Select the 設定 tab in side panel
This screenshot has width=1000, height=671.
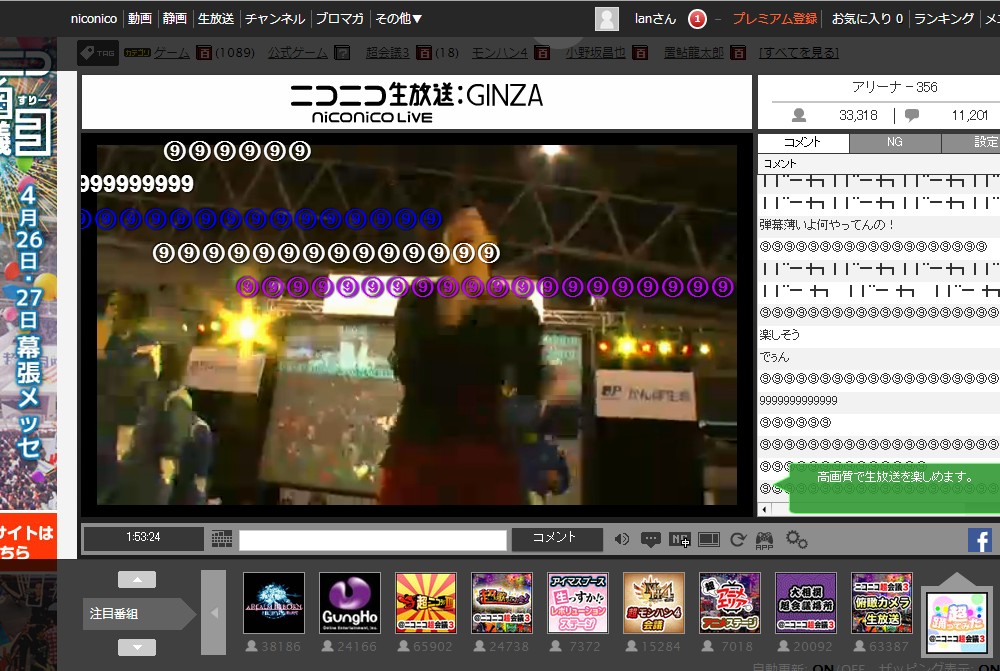point(971,142)
